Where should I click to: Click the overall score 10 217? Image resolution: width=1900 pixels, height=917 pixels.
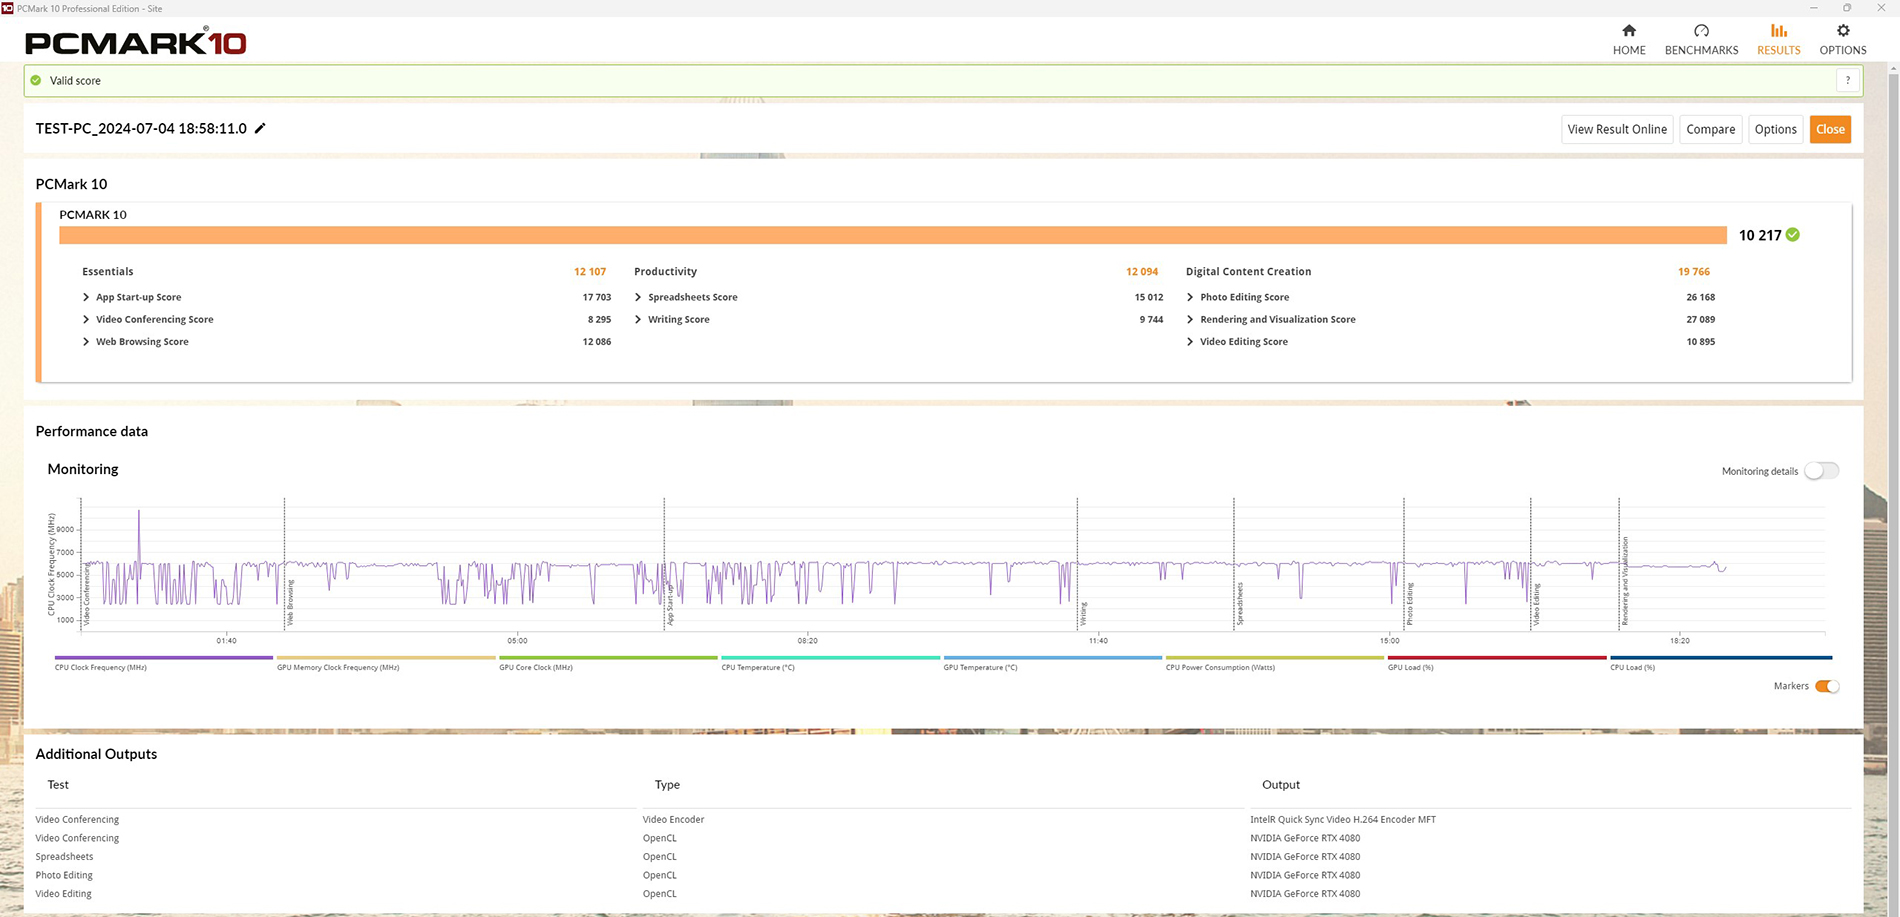[1760, 235]
